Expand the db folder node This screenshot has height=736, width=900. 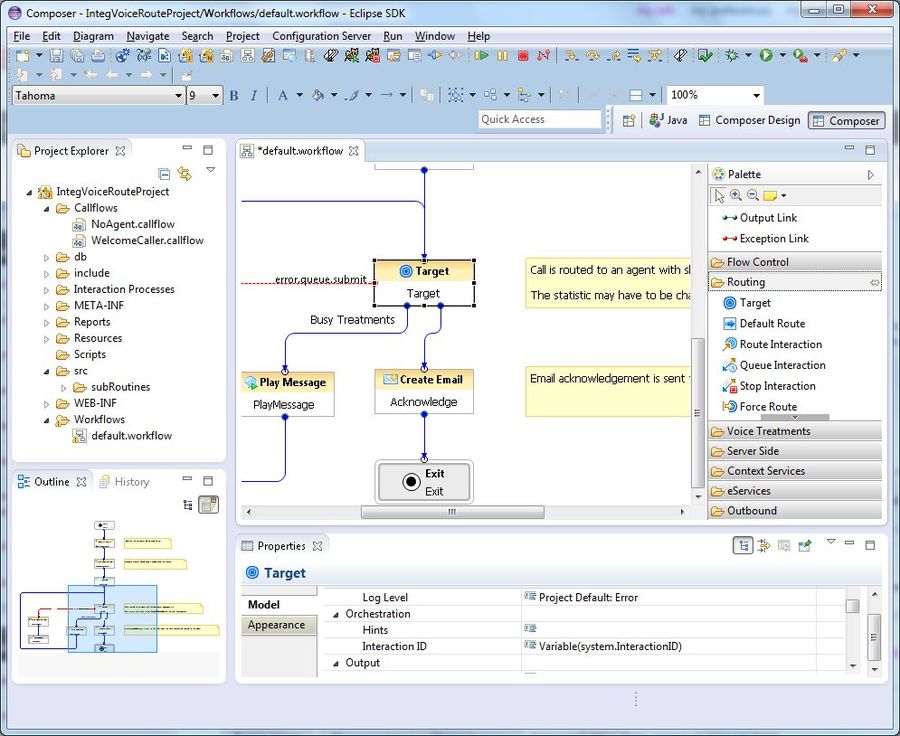(46, 258)
